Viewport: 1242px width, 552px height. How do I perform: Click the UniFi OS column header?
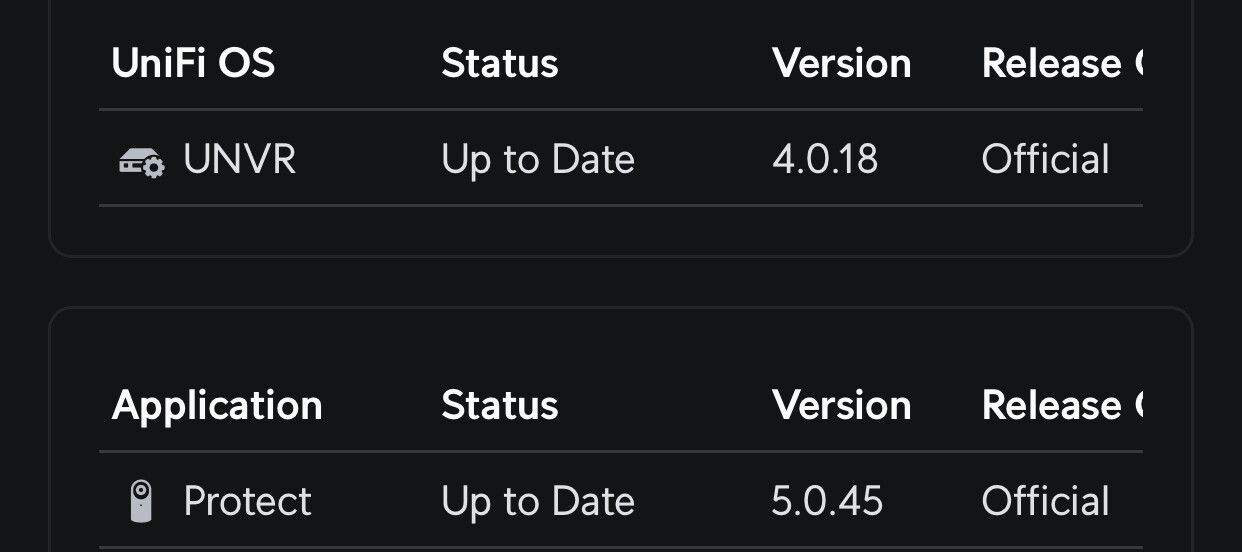(193, 64)
